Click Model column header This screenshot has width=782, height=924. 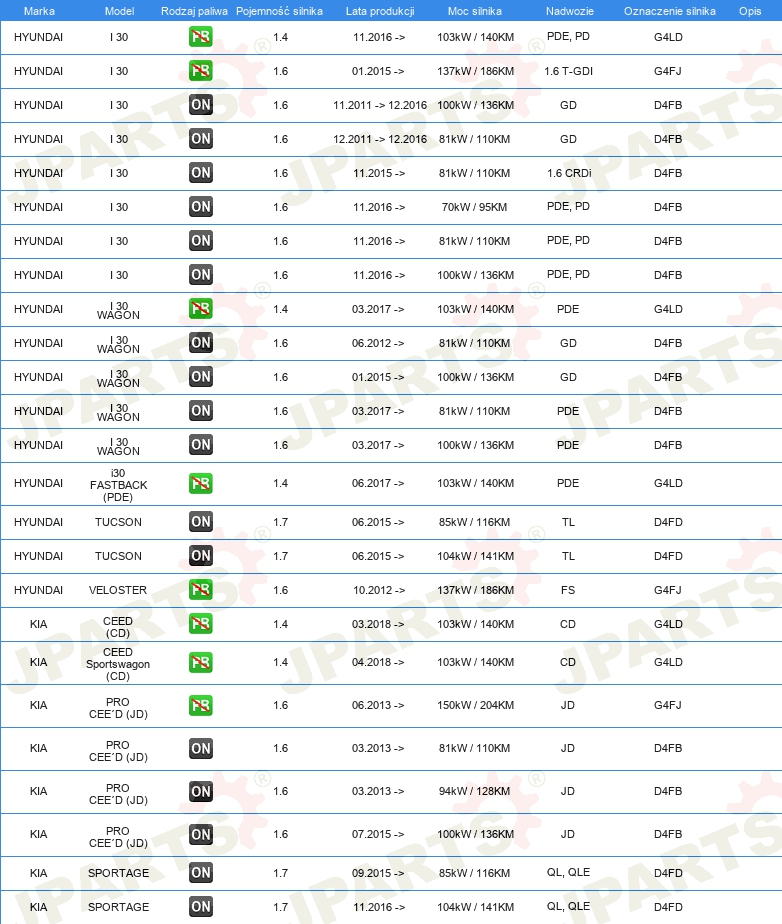pyautogui.click(x=119, y=11)
